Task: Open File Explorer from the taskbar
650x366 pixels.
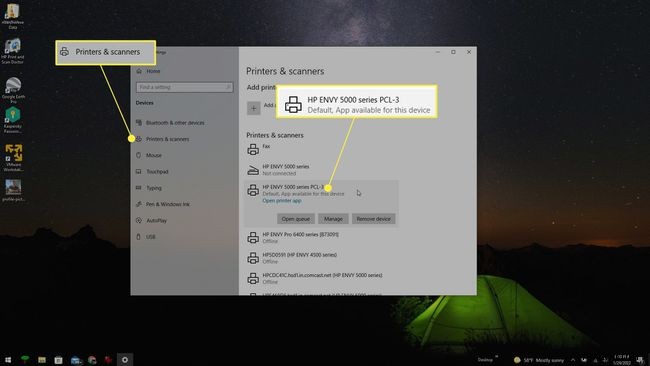Action: coord(42,360)
